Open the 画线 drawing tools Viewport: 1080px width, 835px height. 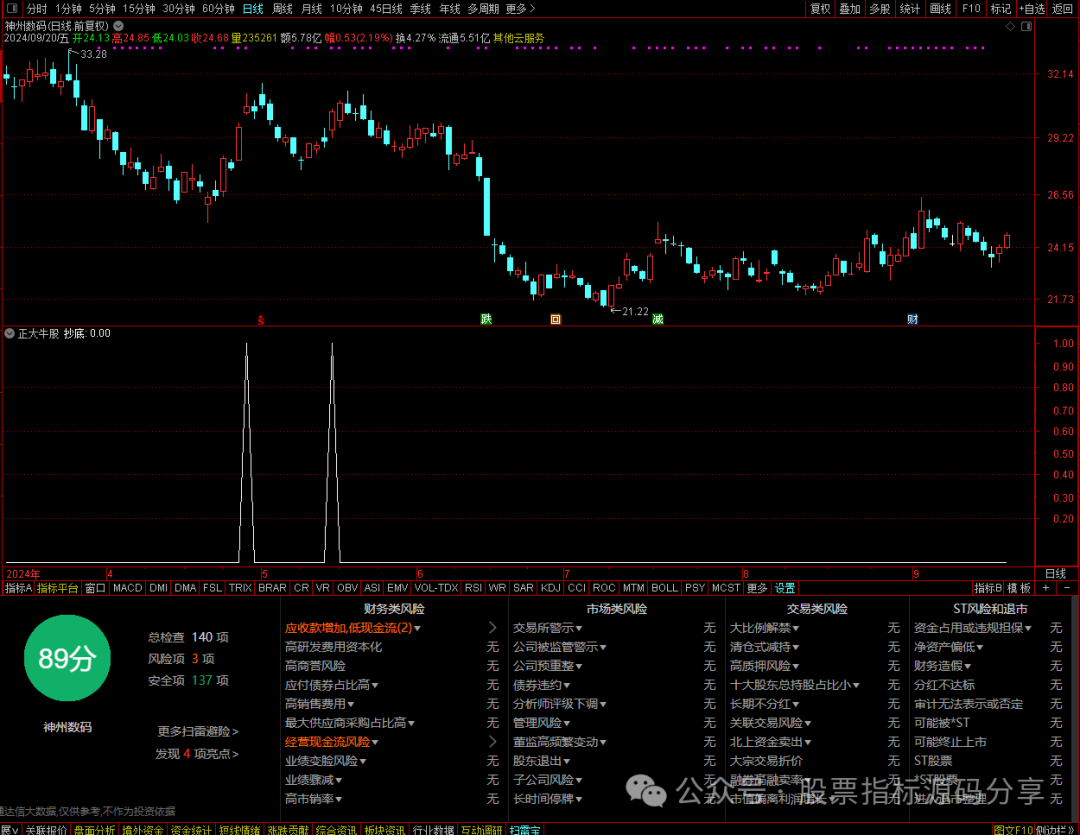pyautogui.click(x=940, y=8)
